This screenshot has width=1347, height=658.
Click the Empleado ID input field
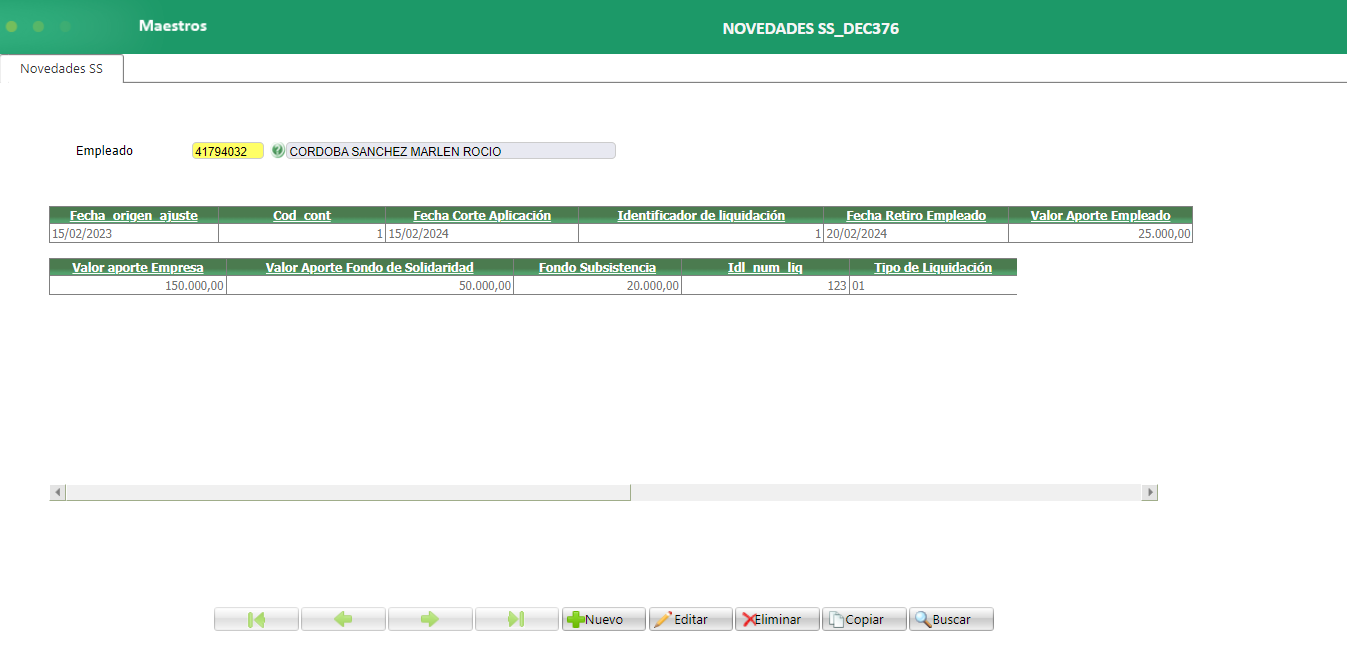click(x=228, y=151)
